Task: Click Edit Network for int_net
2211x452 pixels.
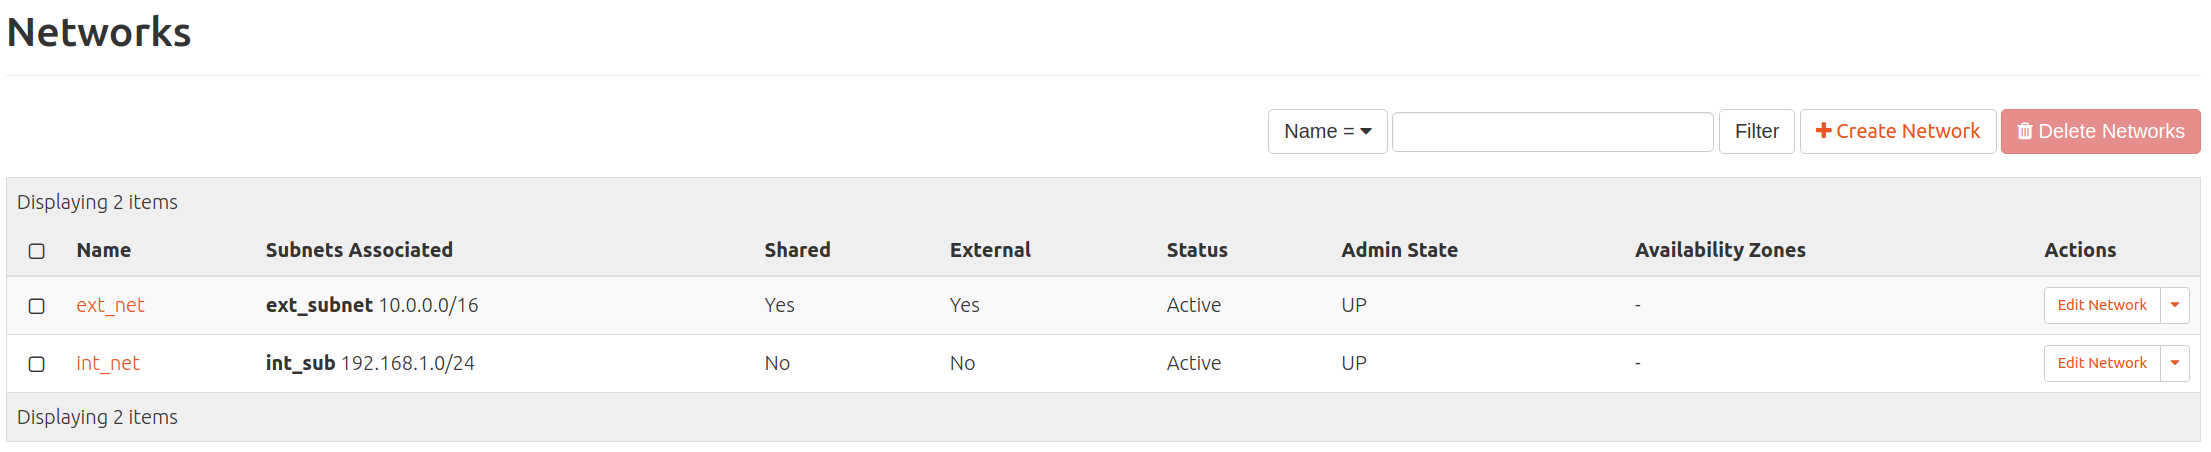Action: pyautogui.click(x=2101, y=363)
